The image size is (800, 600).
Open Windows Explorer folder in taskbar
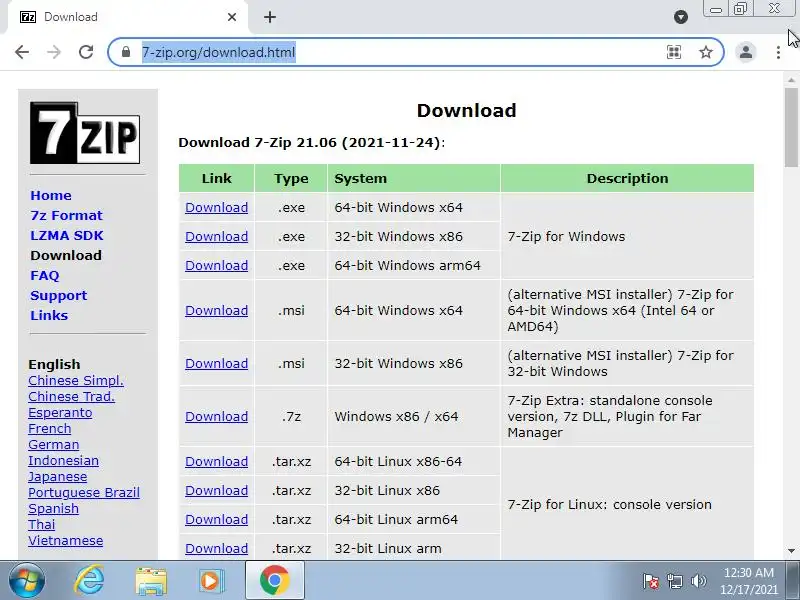pyautogui.click(x=151, y=581)
